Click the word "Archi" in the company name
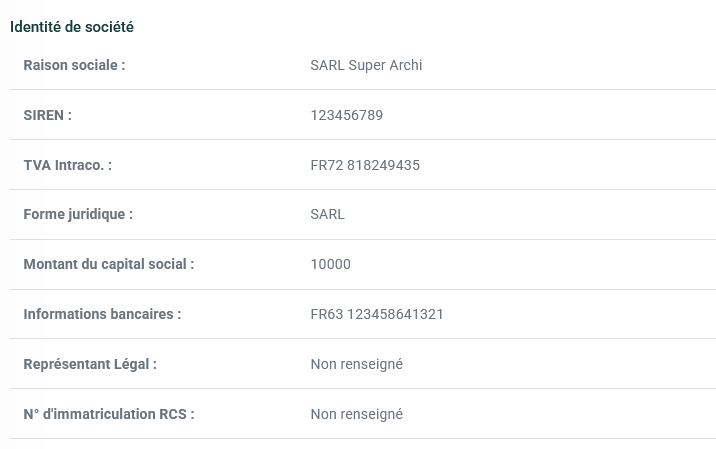716x449 pixels. point(404,65)
